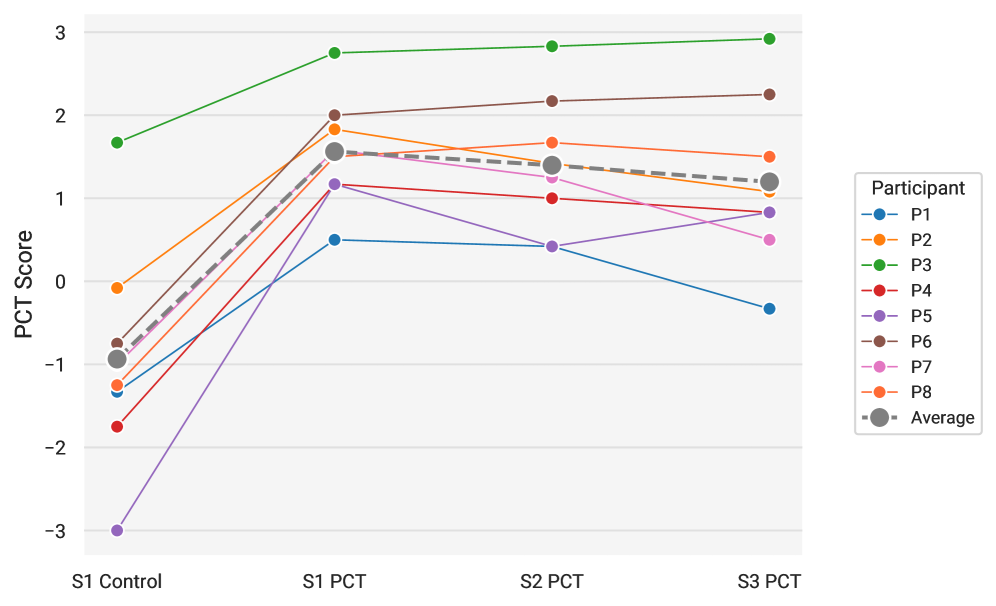Click the P5 purple legend marker

[880, 316]
